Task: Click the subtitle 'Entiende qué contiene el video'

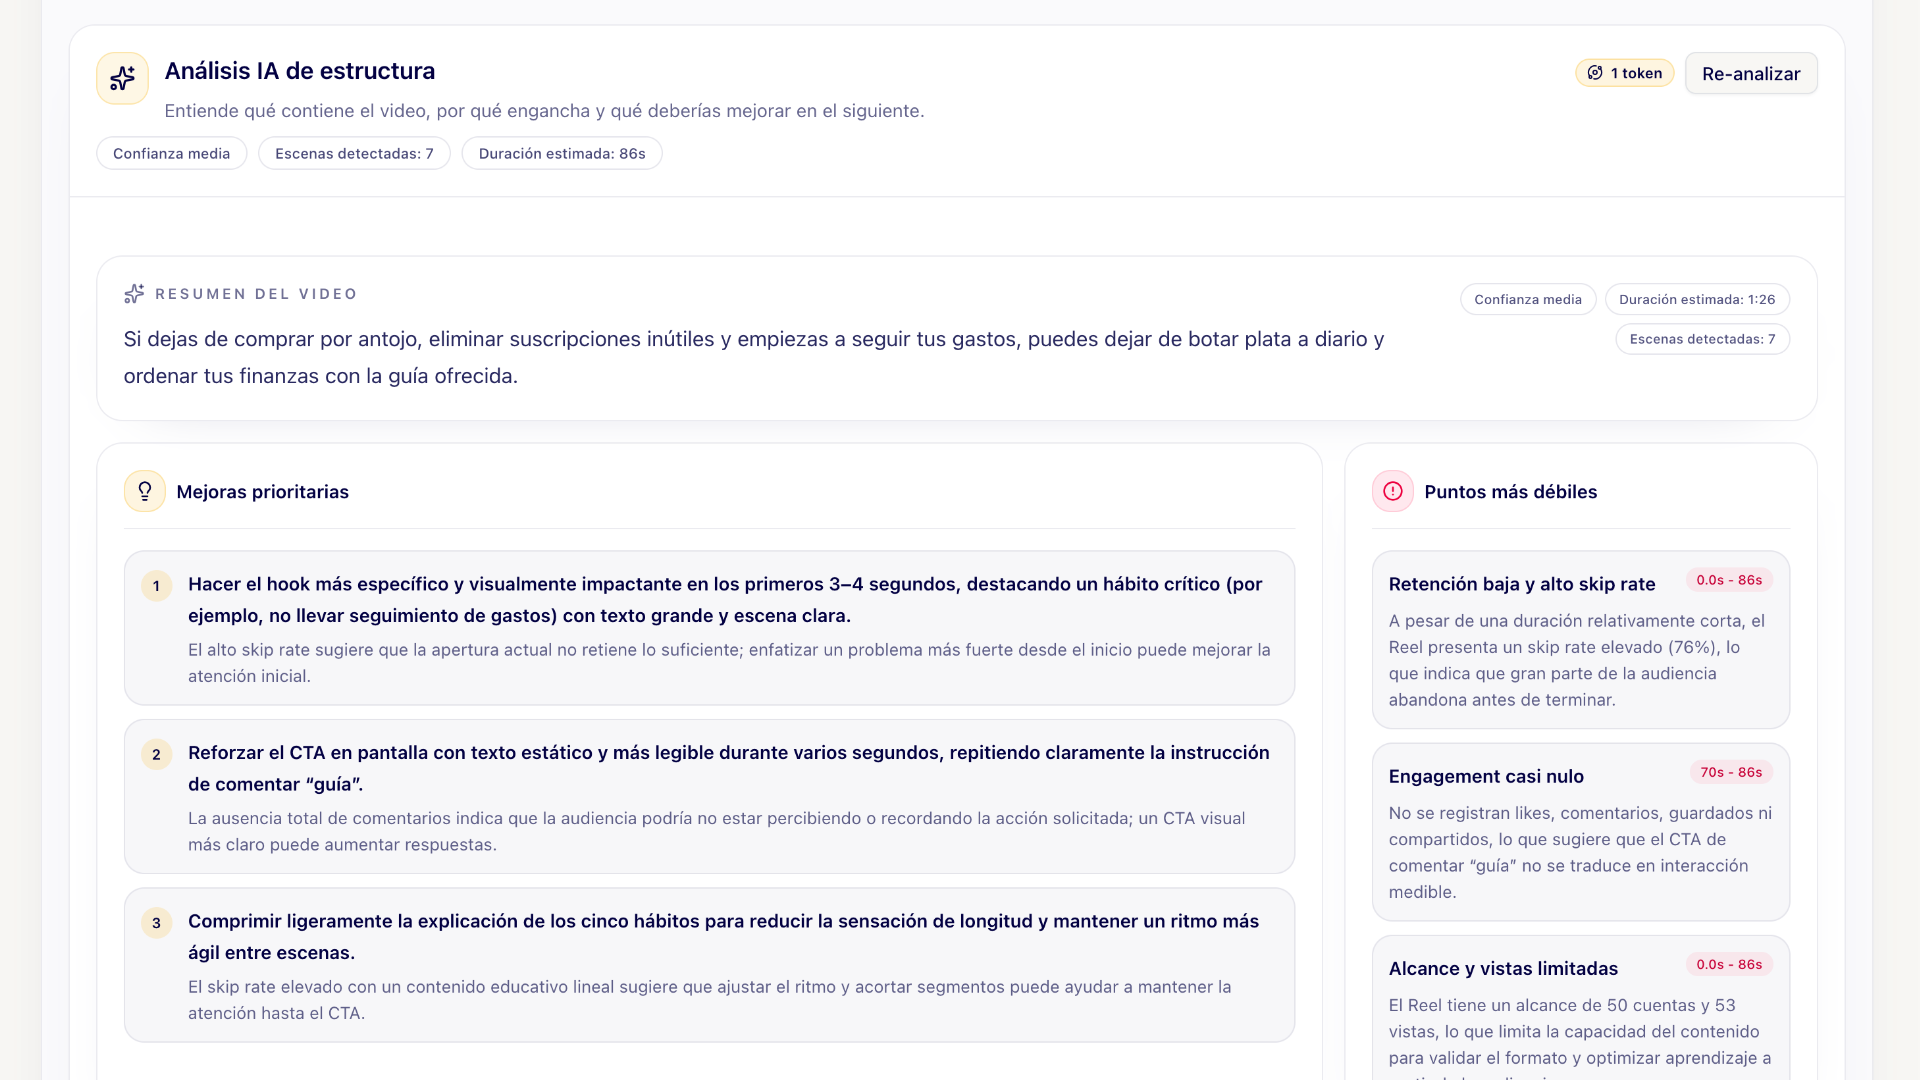Action: pos(544,111)
